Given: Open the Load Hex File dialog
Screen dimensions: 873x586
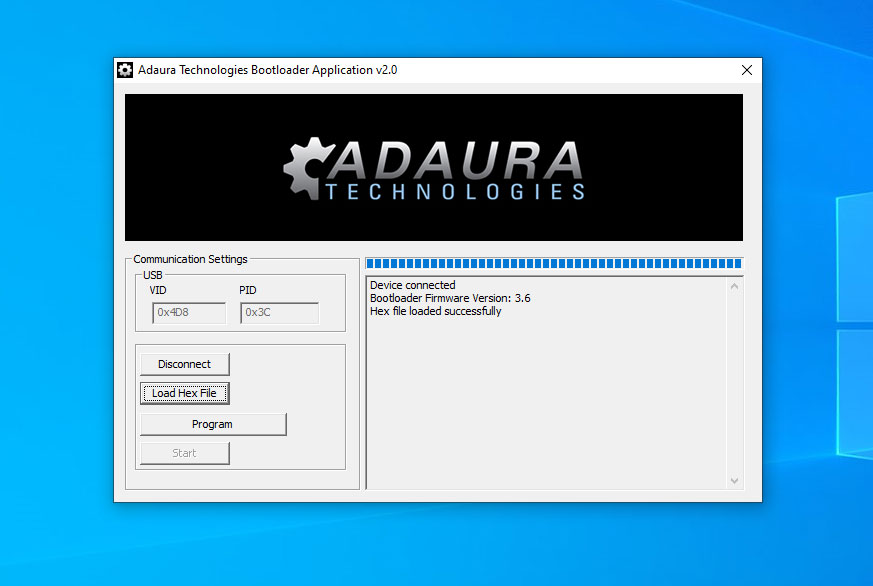Looking at the screenshot, I should coord(184,393).
